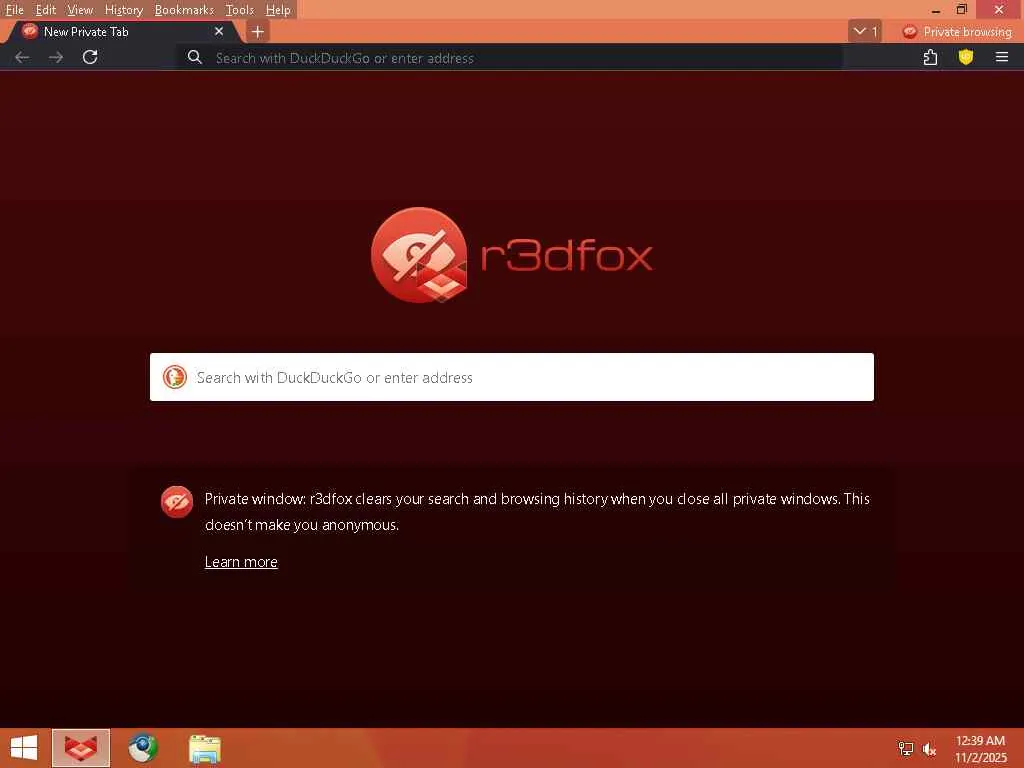Image resolution: width=1024 pixels, height=768 pixels.
Task: Click the muted volume tray icon
Action: [929, 748]
